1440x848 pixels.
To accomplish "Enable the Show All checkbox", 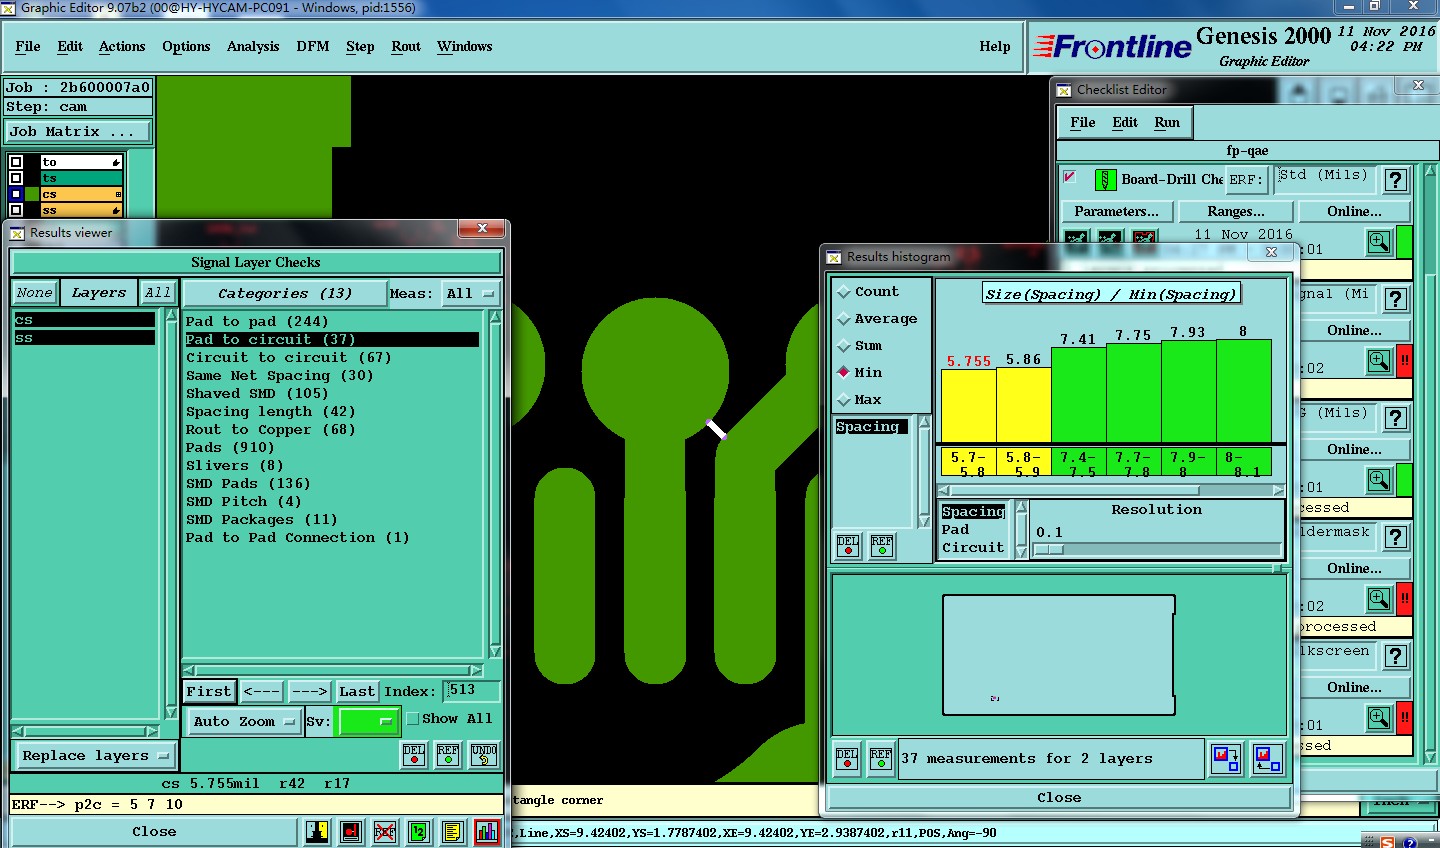I will [x=412, y=719].
